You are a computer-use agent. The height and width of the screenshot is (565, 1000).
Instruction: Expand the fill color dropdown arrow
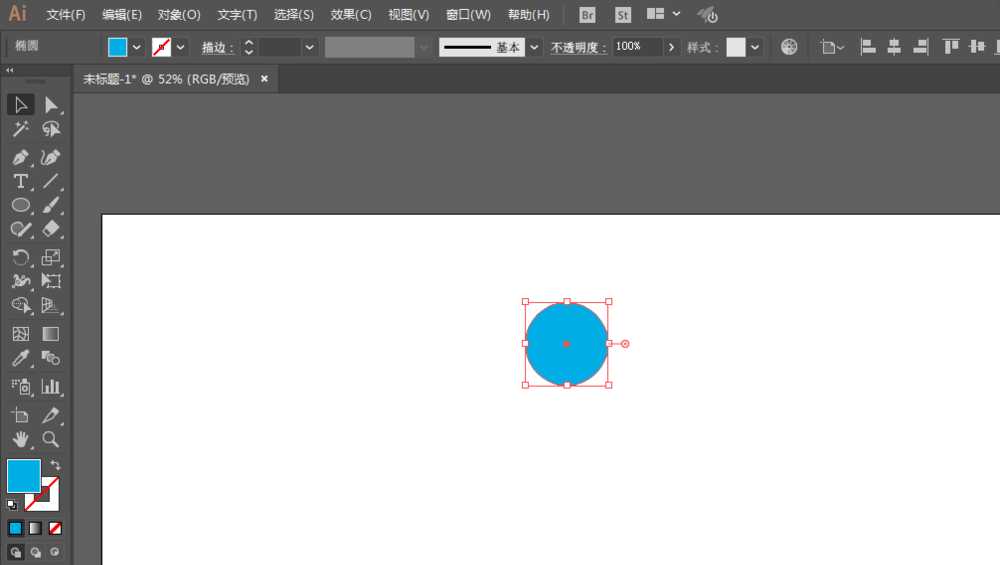(x=136, y=47)
